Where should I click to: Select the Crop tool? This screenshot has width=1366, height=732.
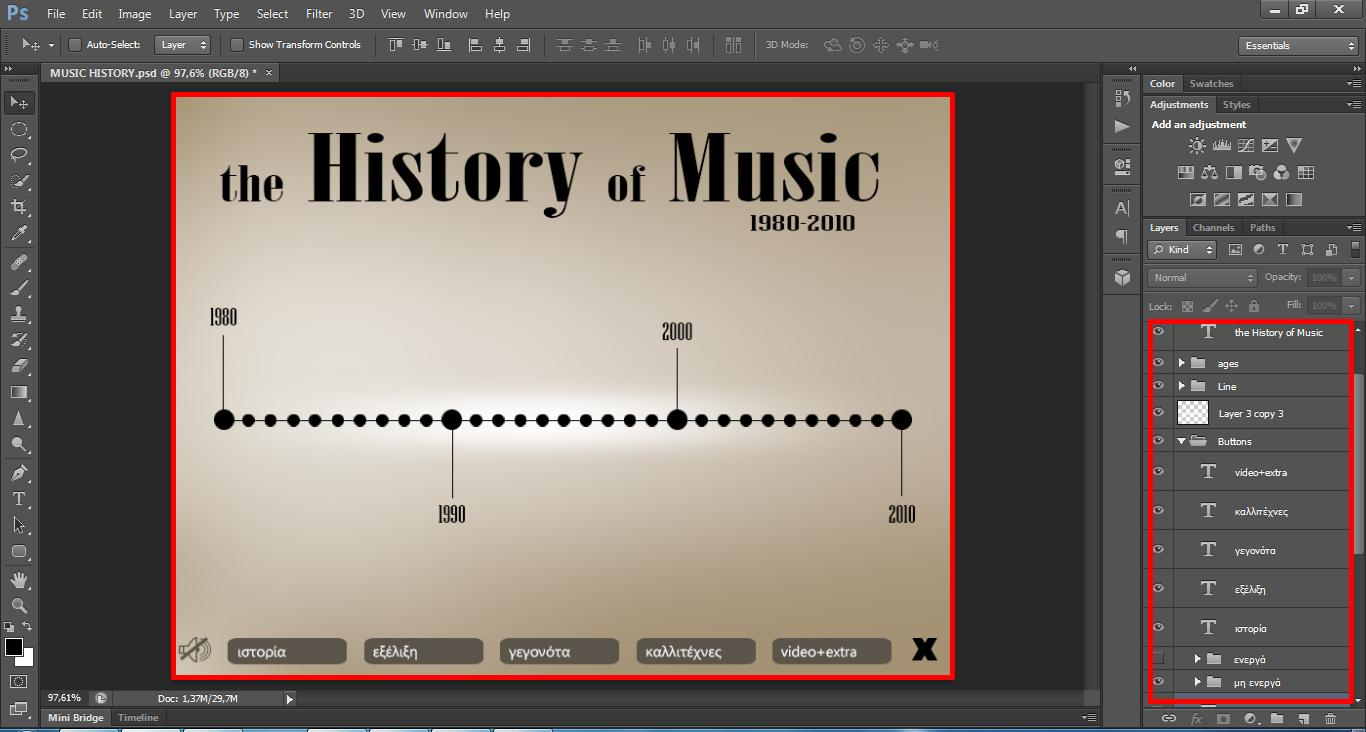19,207
